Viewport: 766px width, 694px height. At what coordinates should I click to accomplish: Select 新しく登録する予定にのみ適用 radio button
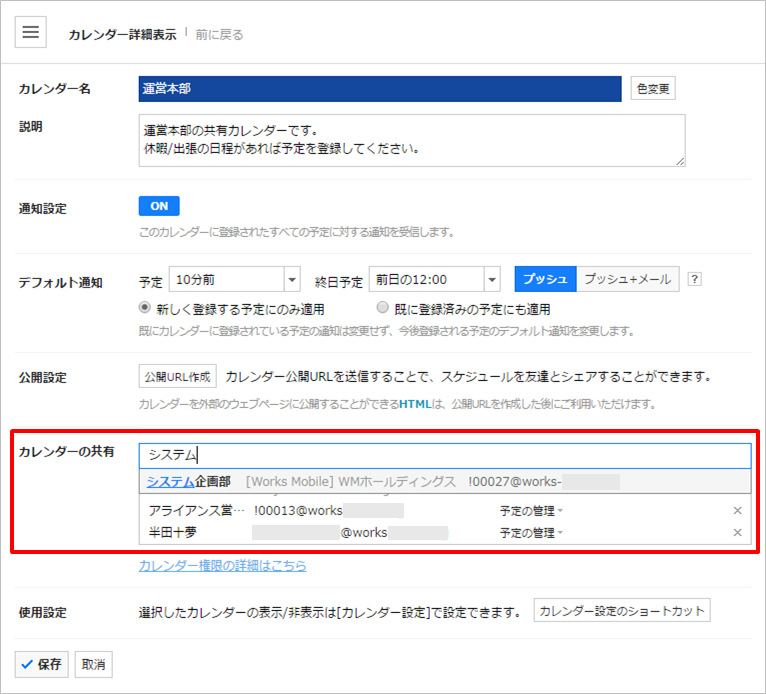pos(145,308)
